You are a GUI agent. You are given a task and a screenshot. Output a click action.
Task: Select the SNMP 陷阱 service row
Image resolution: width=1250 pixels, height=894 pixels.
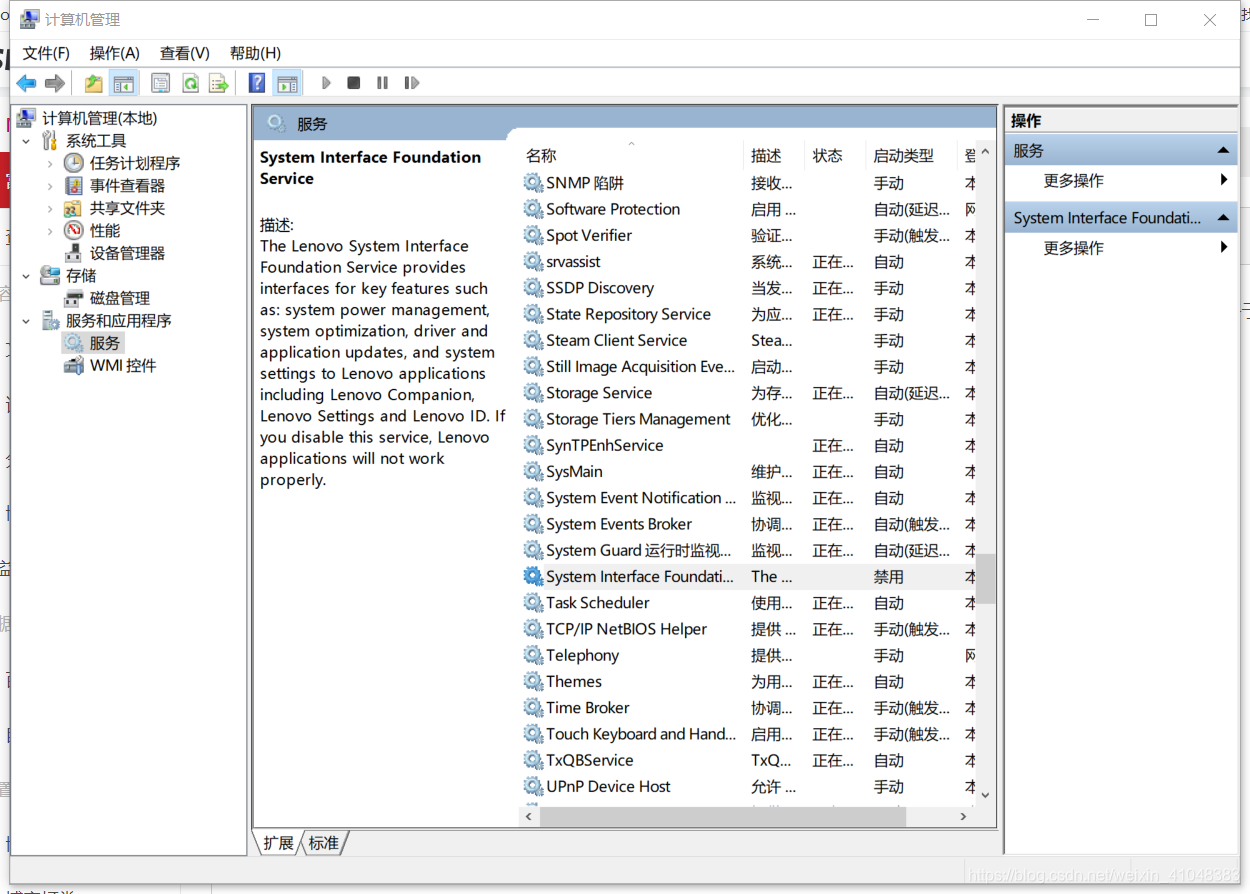(749, 183)
